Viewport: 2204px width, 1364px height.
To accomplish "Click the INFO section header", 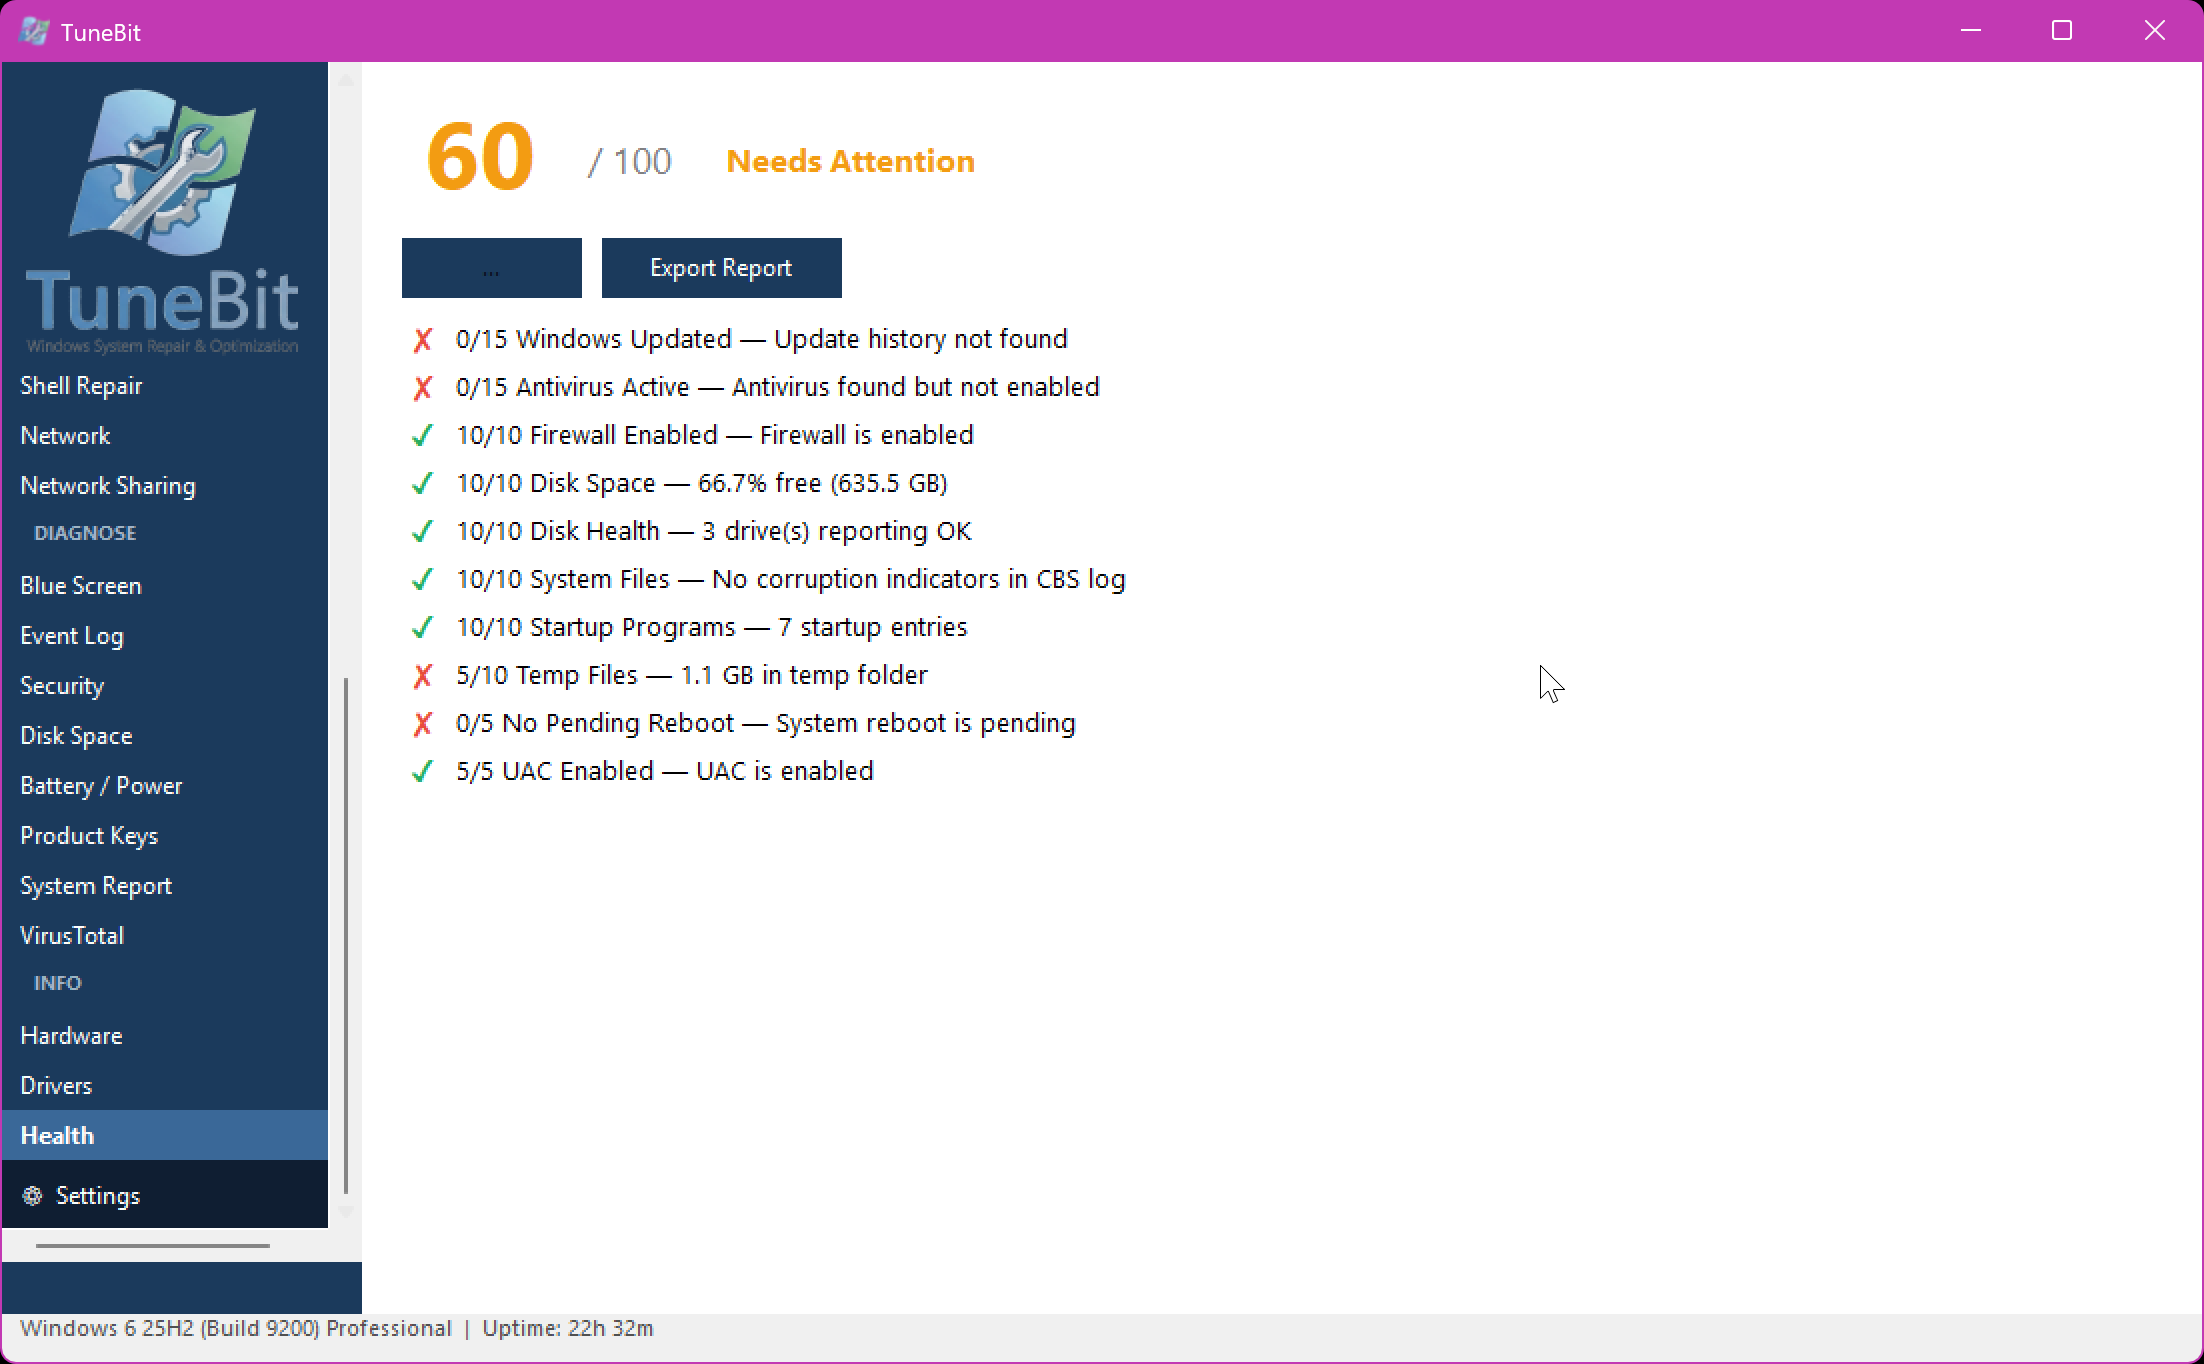I will coord(58,983).
